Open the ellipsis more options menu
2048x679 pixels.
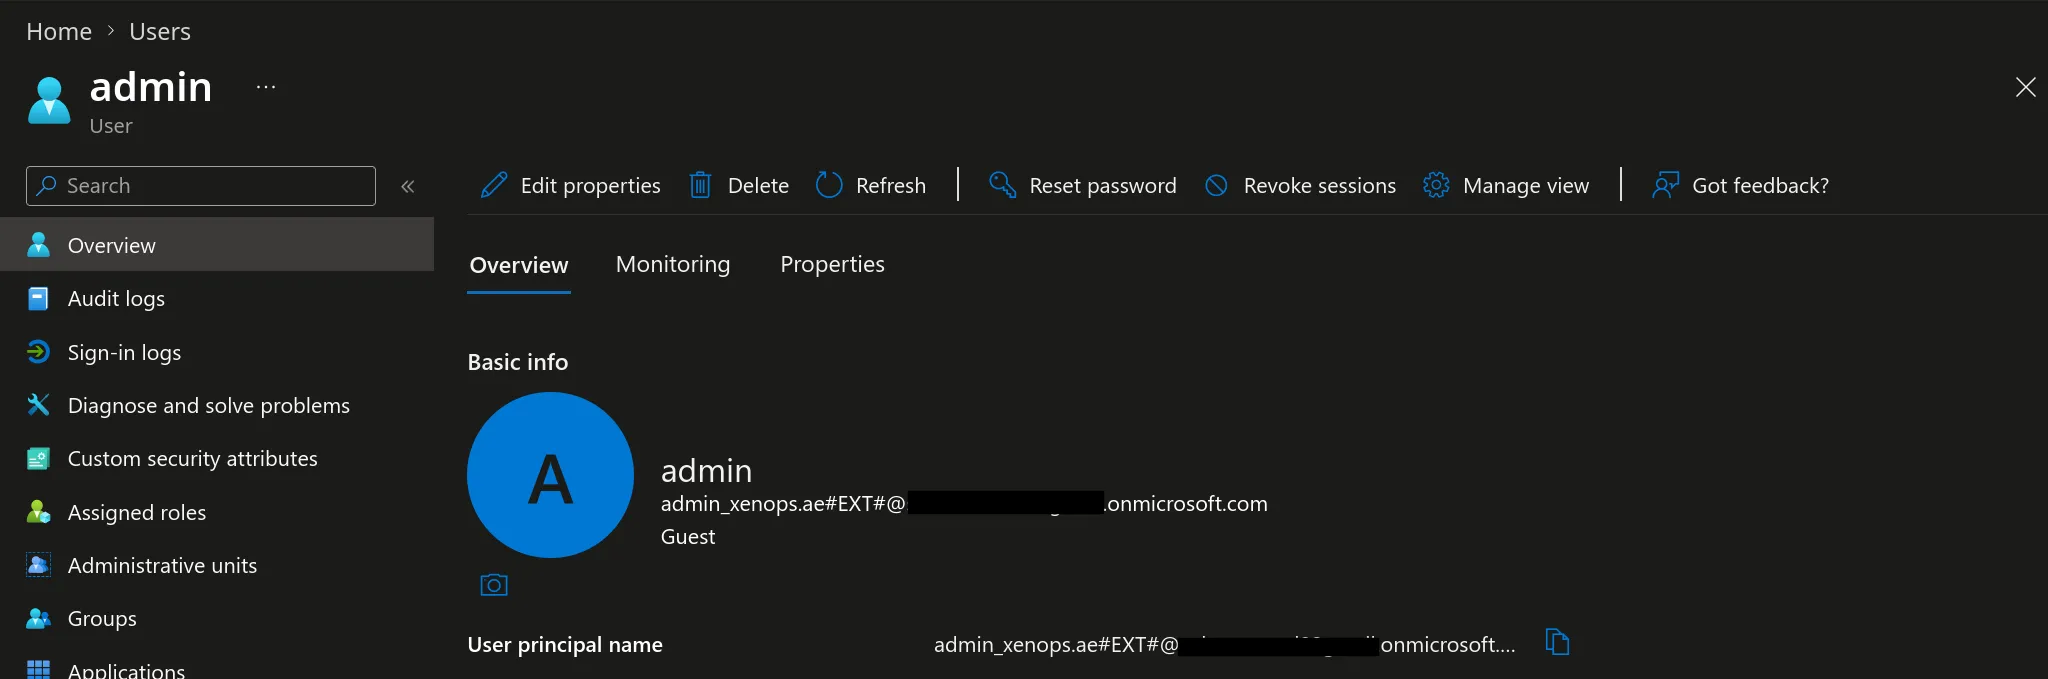click(x=266, y=87)
